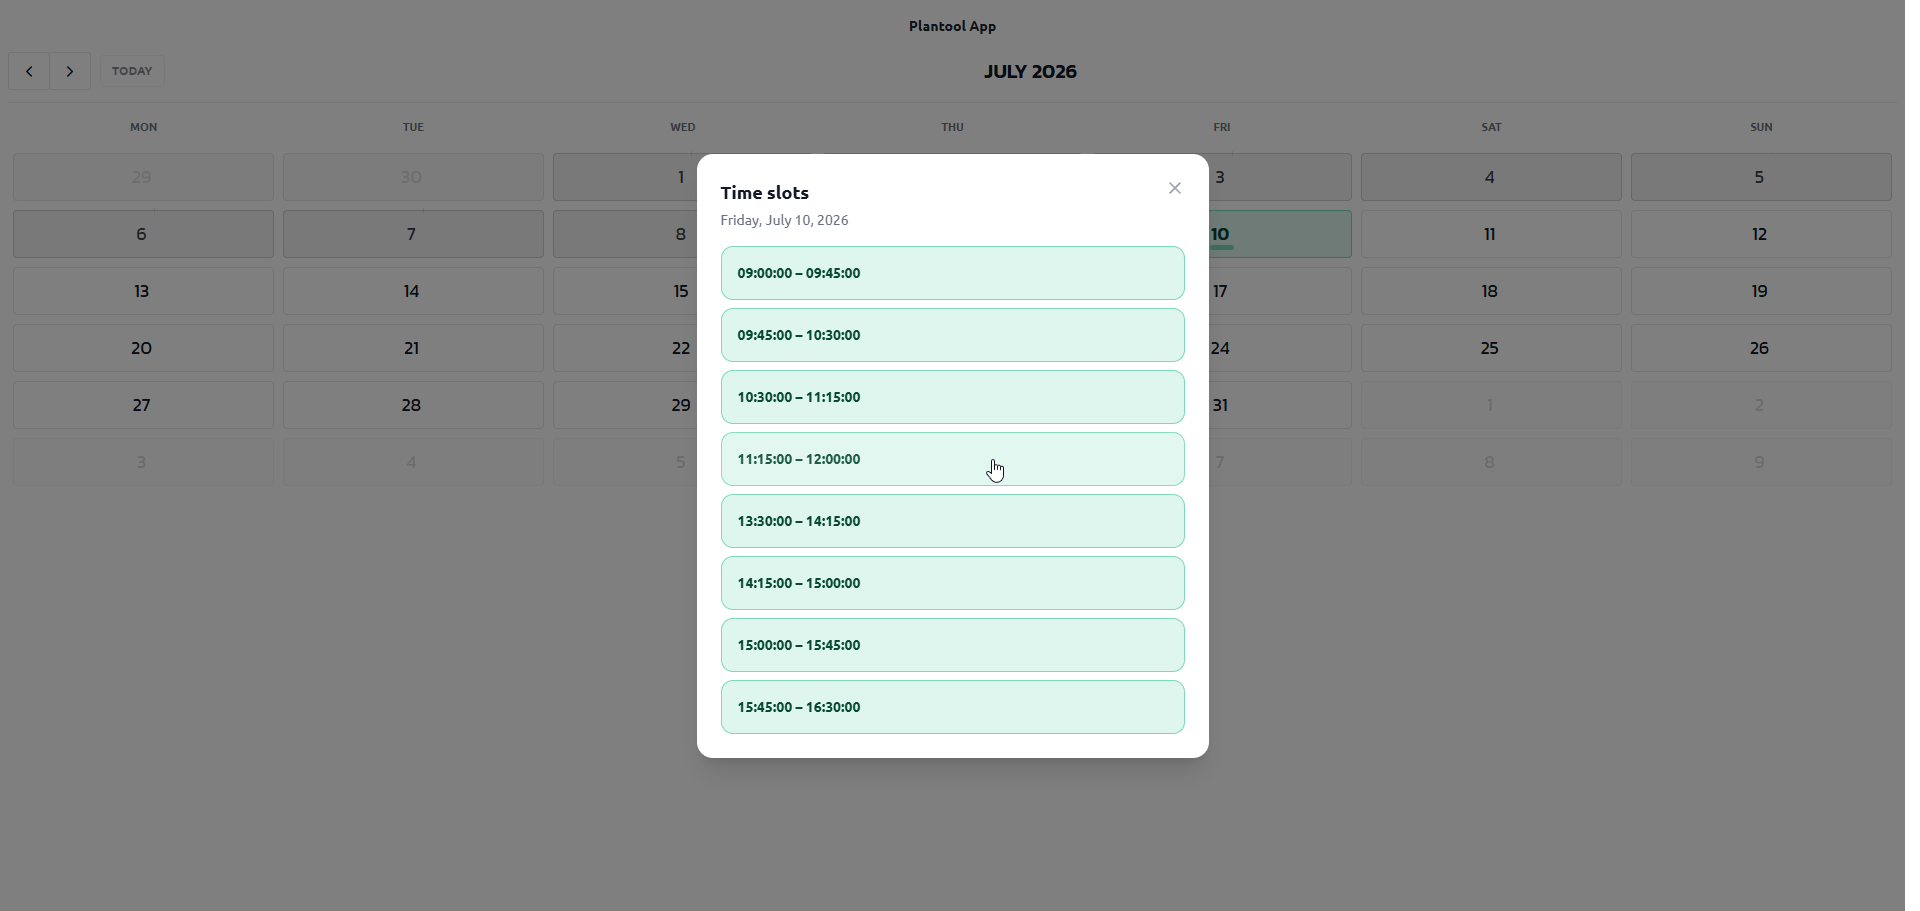
Task: Click the TODAY button
Action: (x=132, y=71)
